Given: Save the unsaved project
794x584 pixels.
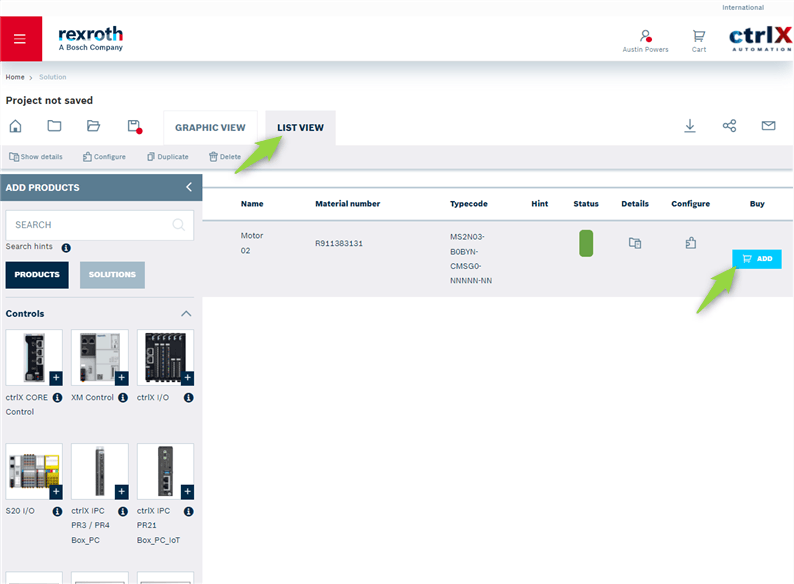Looking at the screenshot, I should (134, 126).
